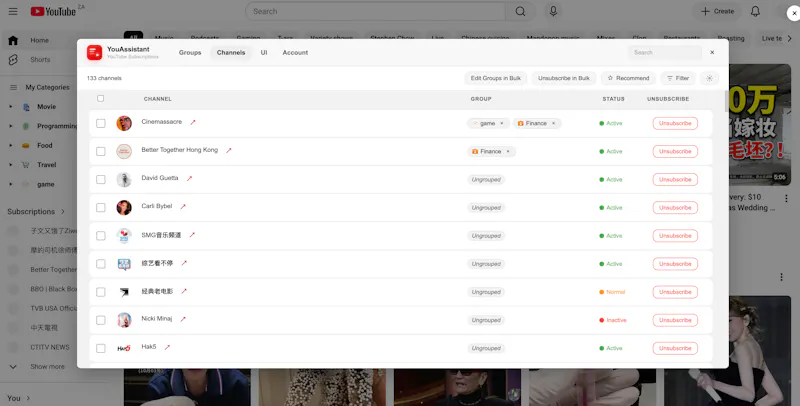The width and height of the screenshot is (800, 406).
Task: Open 综艺看不停 channel link arrow
Action: (x=184, y=263)
